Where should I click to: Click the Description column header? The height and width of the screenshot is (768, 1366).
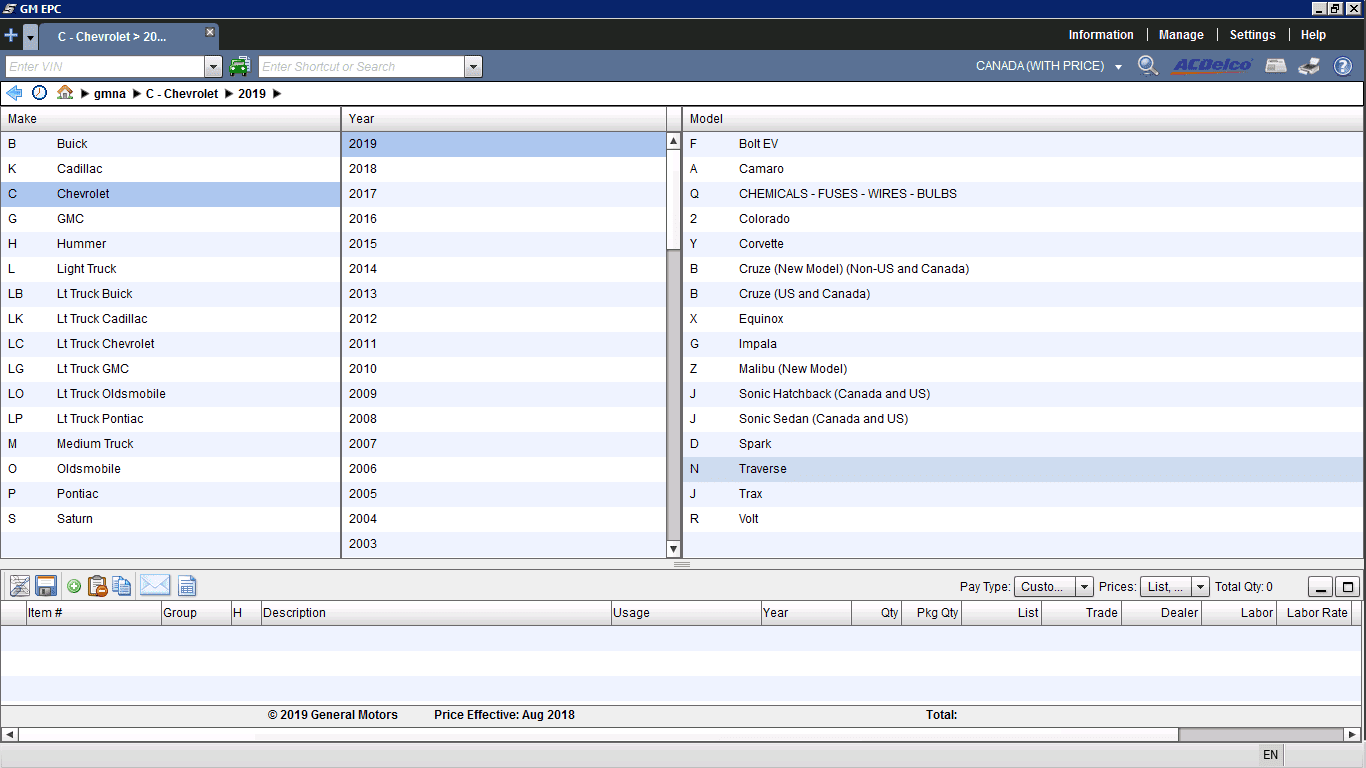436,613
